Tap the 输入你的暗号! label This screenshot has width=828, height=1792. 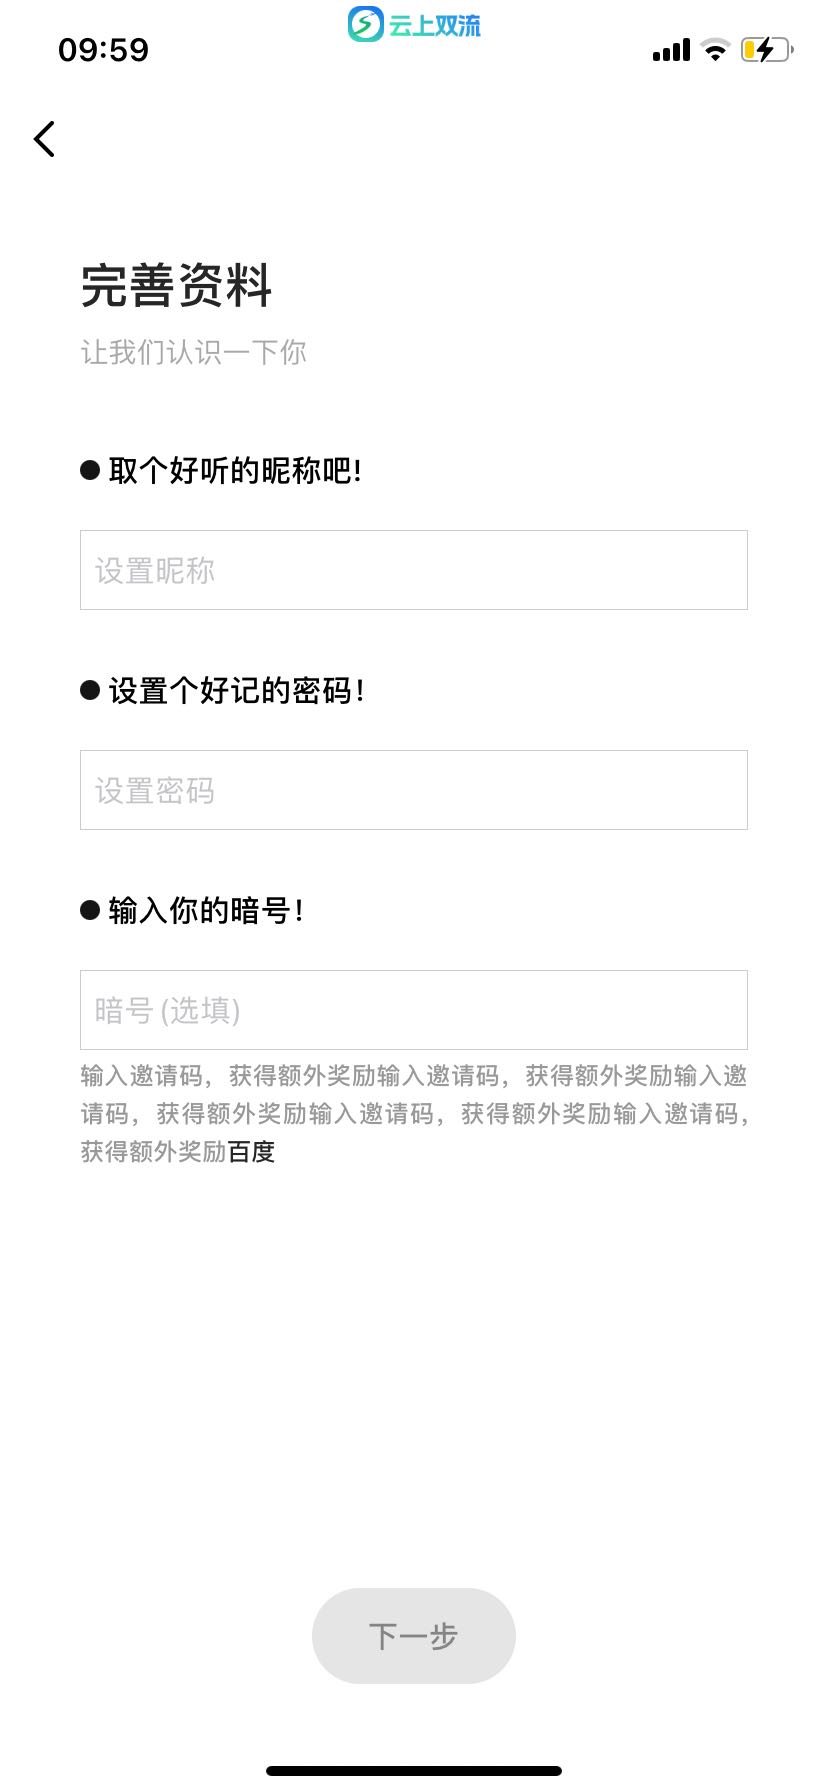point(206,910)
